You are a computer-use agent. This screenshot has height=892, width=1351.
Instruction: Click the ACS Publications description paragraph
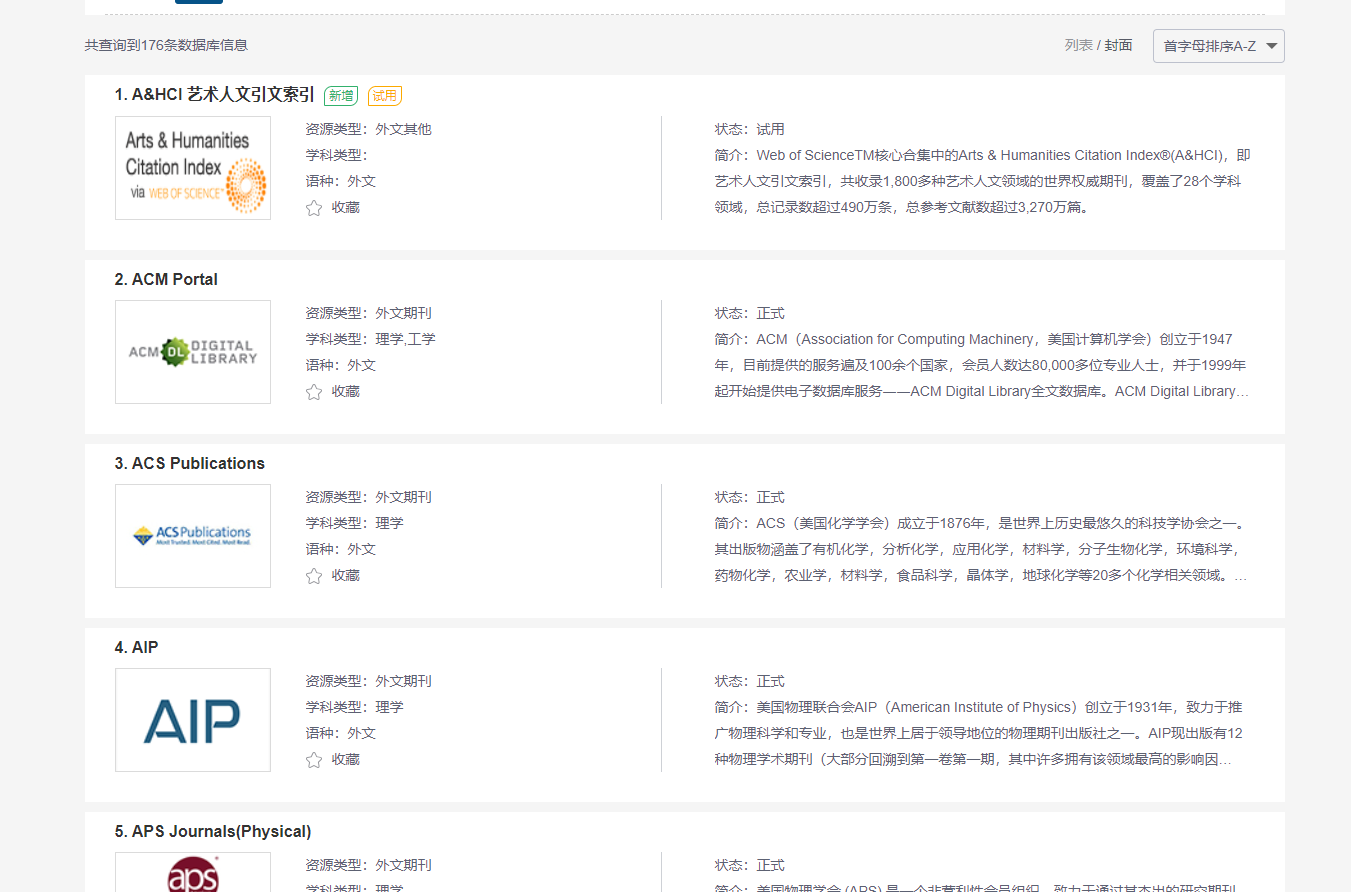pos(983,550)
